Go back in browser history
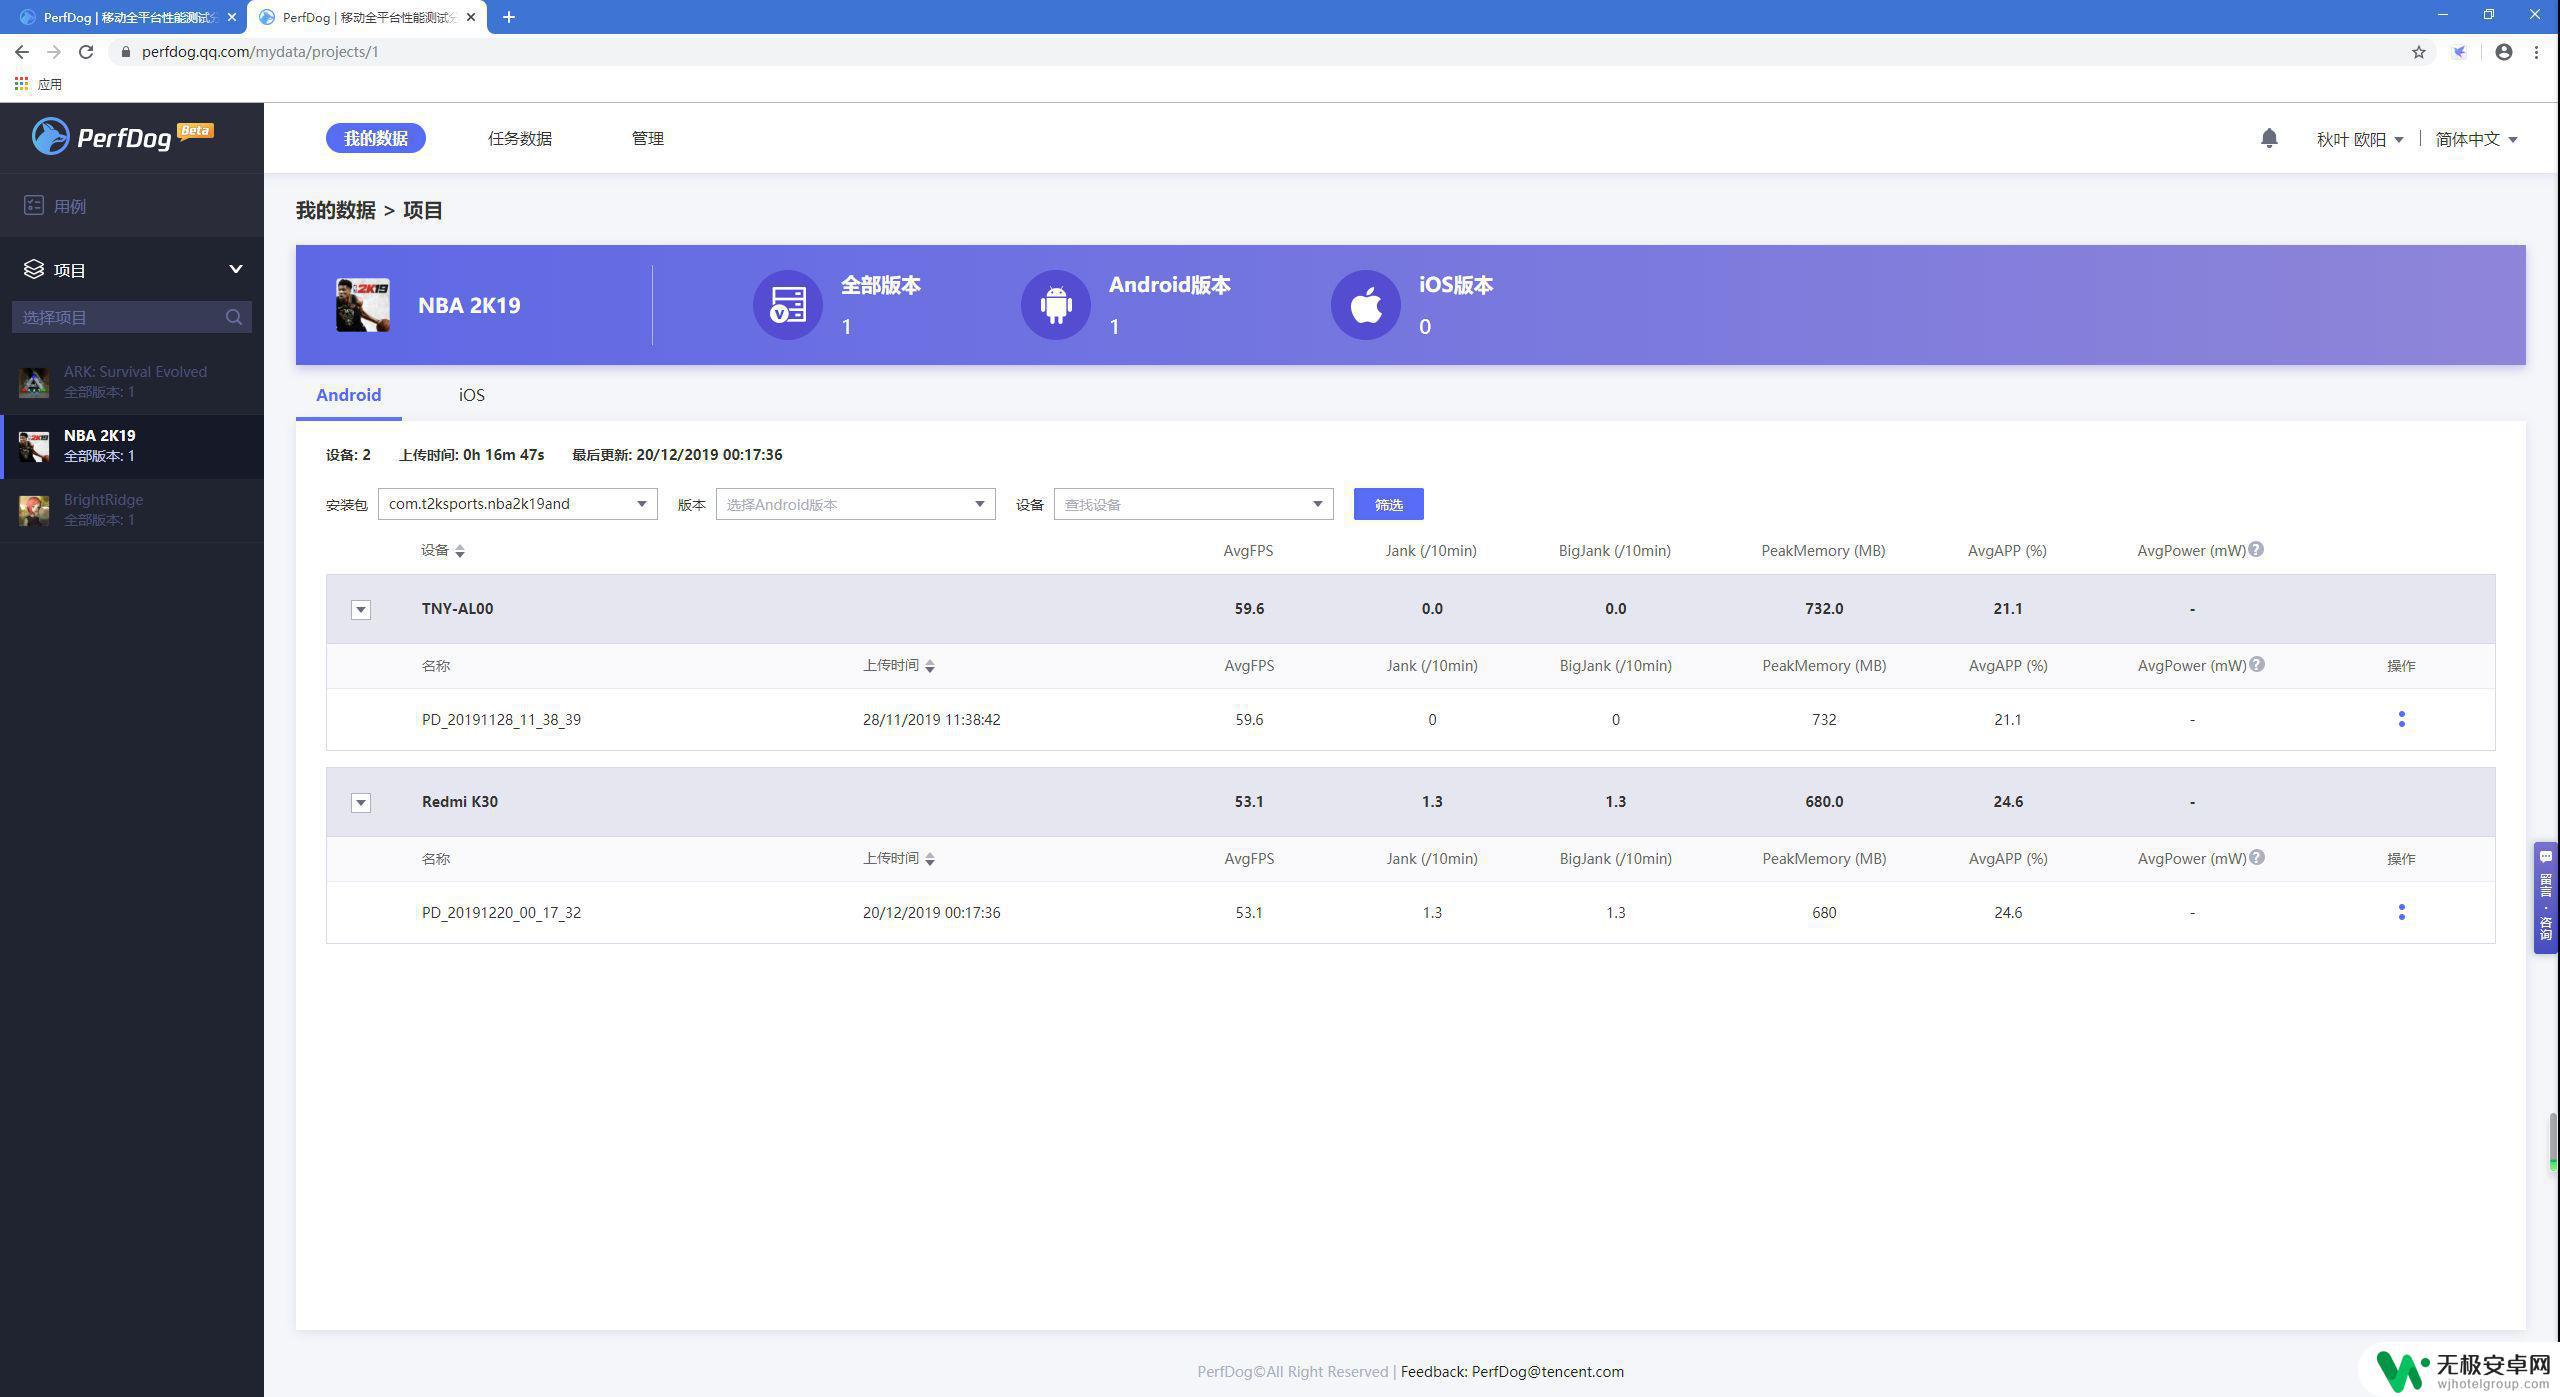Screen dimensions: 2560x1397 22,52
